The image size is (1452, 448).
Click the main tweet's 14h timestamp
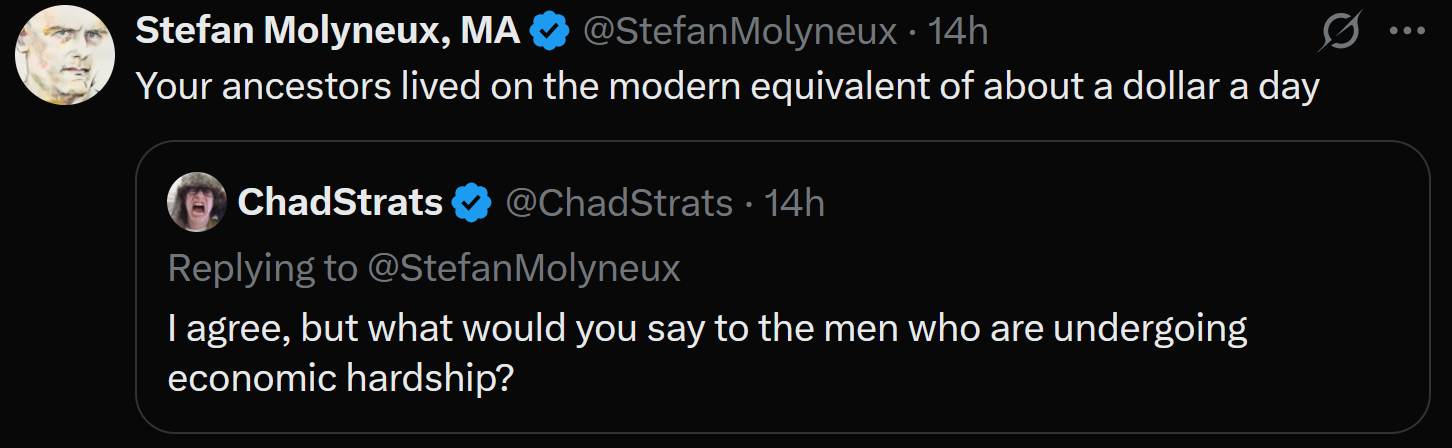(x=957, y=33)
